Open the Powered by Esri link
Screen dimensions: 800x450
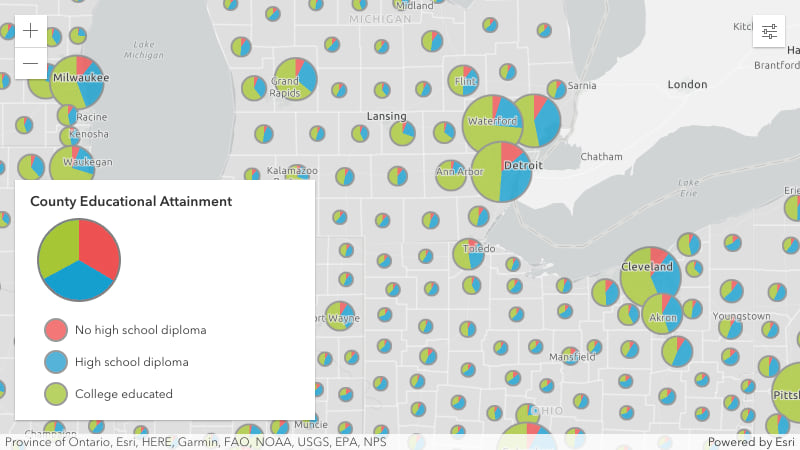[751, 442]
